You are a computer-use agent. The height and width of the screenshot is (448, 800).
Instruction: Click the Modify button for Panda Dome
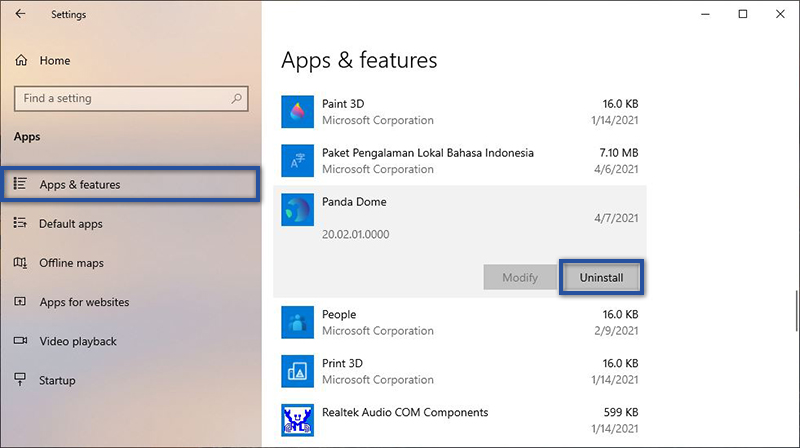(x=519, y=278)
